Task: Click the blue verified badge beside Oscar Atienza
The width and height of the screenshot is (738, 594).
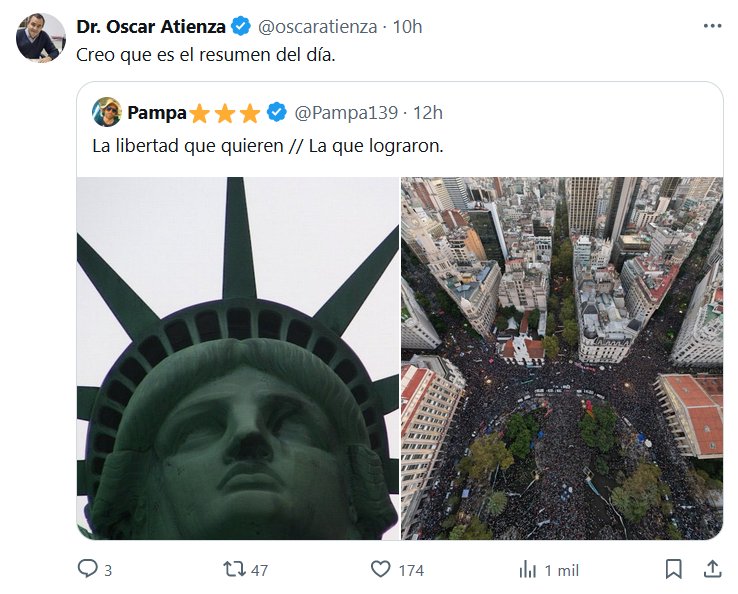Action: tap(241, 27)
